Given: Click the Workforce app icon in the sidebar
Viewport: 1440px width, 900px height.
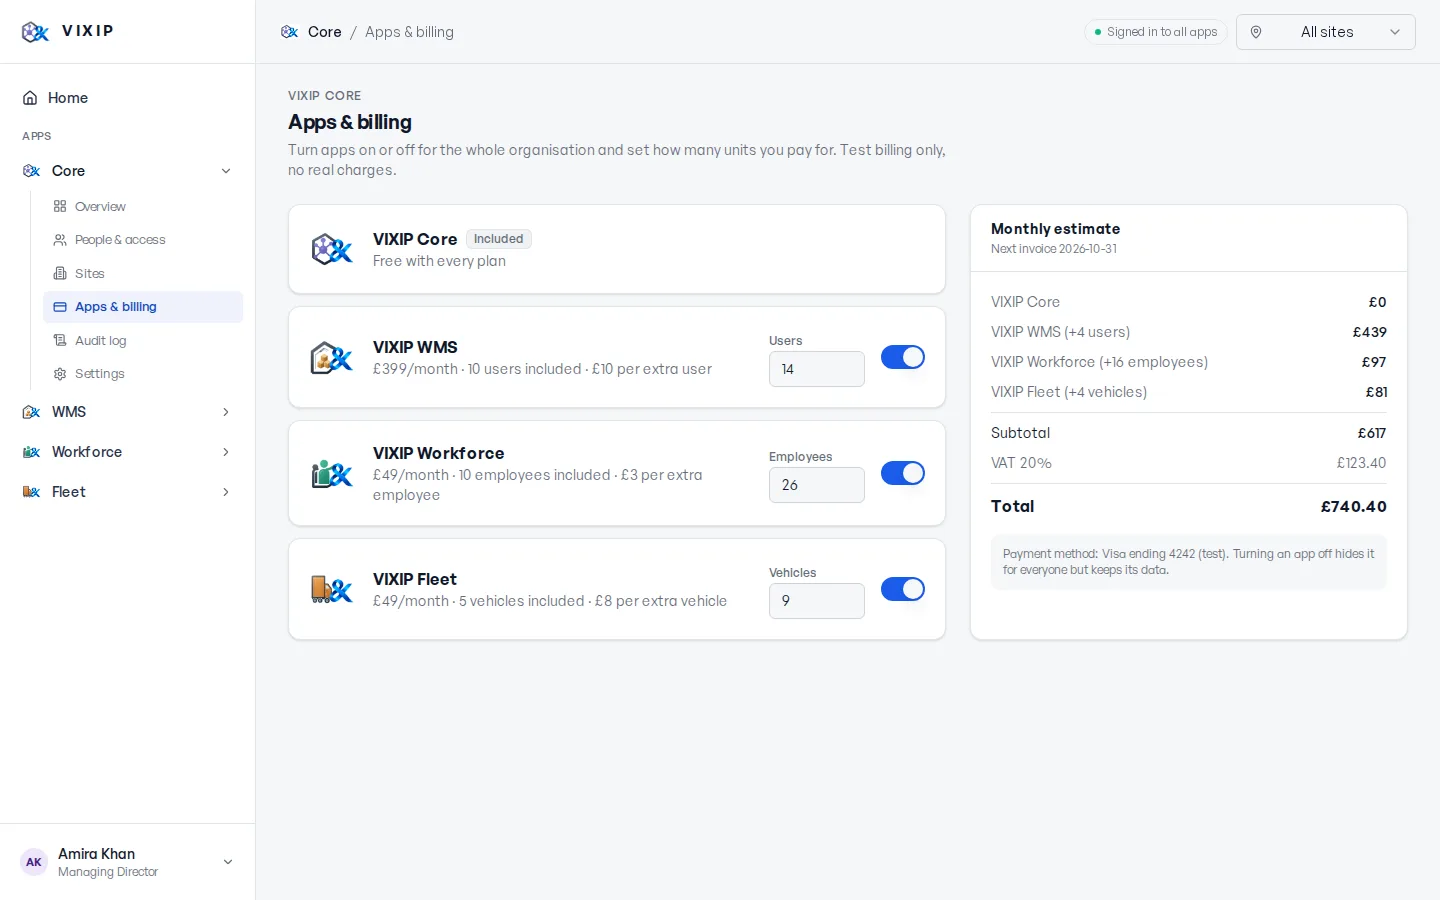Looking at the screenshot, I should [x=31, y=452].
